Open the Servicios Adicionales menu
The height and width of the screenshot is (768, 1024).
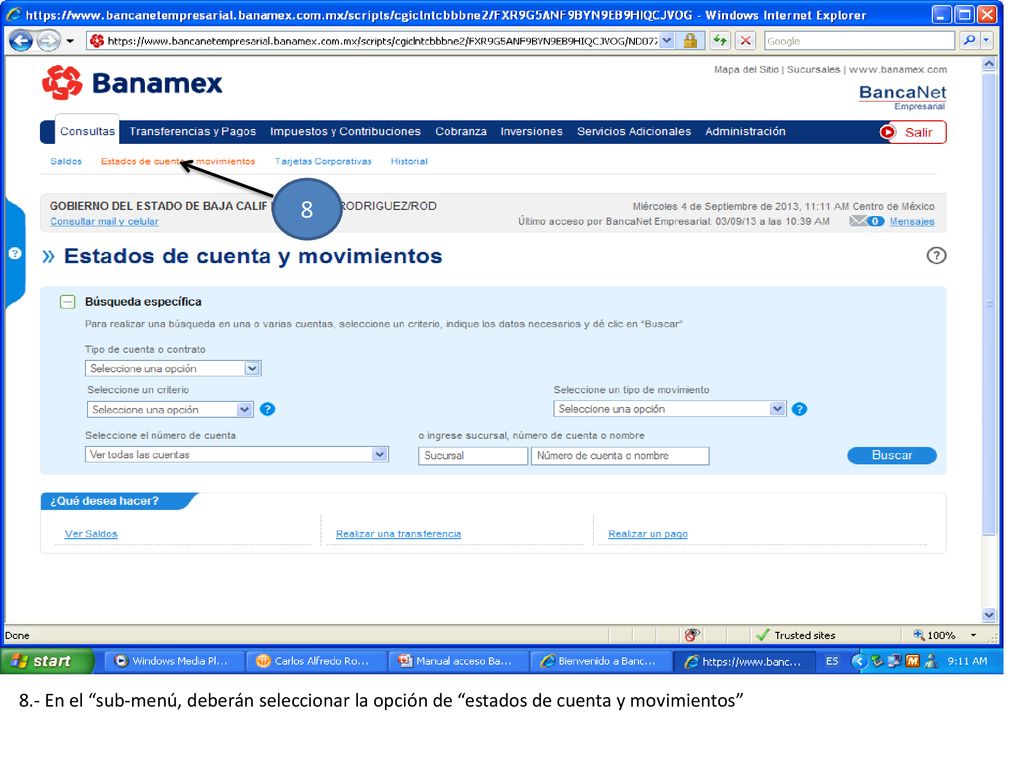click(633, 131)
